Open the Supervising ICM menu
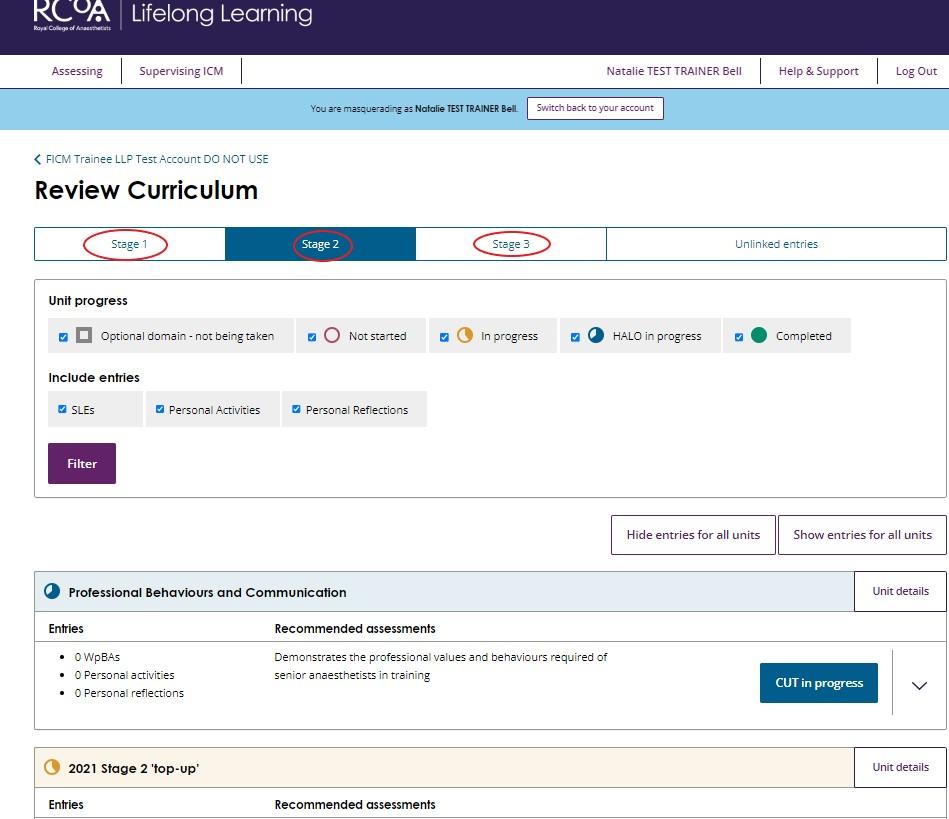This screenshot has width=949, height=819. tap(181, 71)
